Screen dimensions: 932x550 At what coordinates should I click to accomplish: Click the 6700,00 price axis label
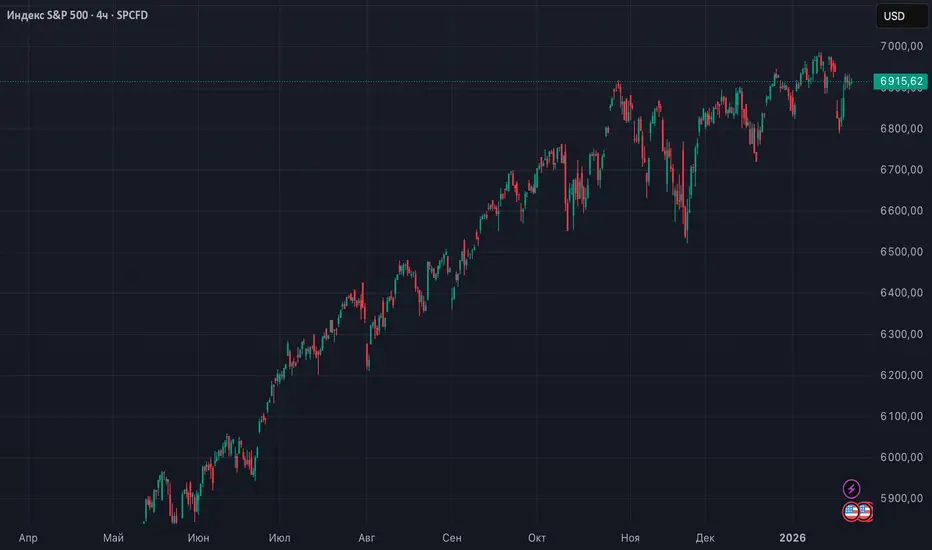pos(901,169)
